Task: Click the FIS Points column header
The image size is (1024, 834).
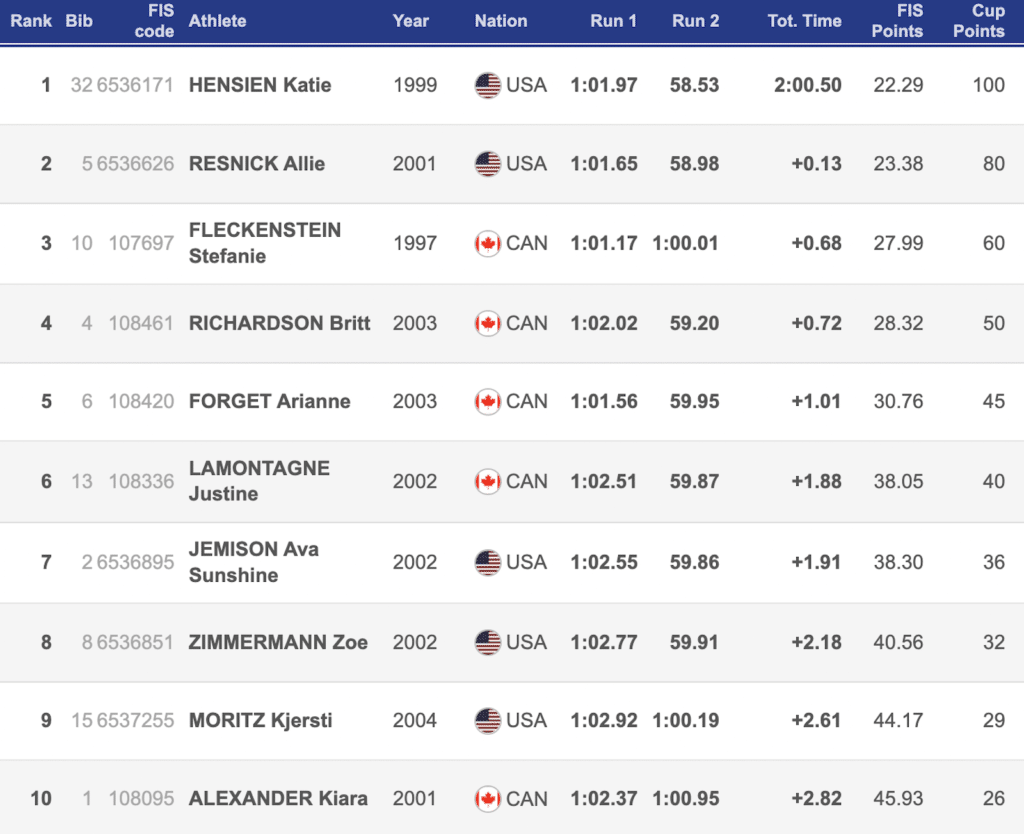Action: (x=897, y=21)
